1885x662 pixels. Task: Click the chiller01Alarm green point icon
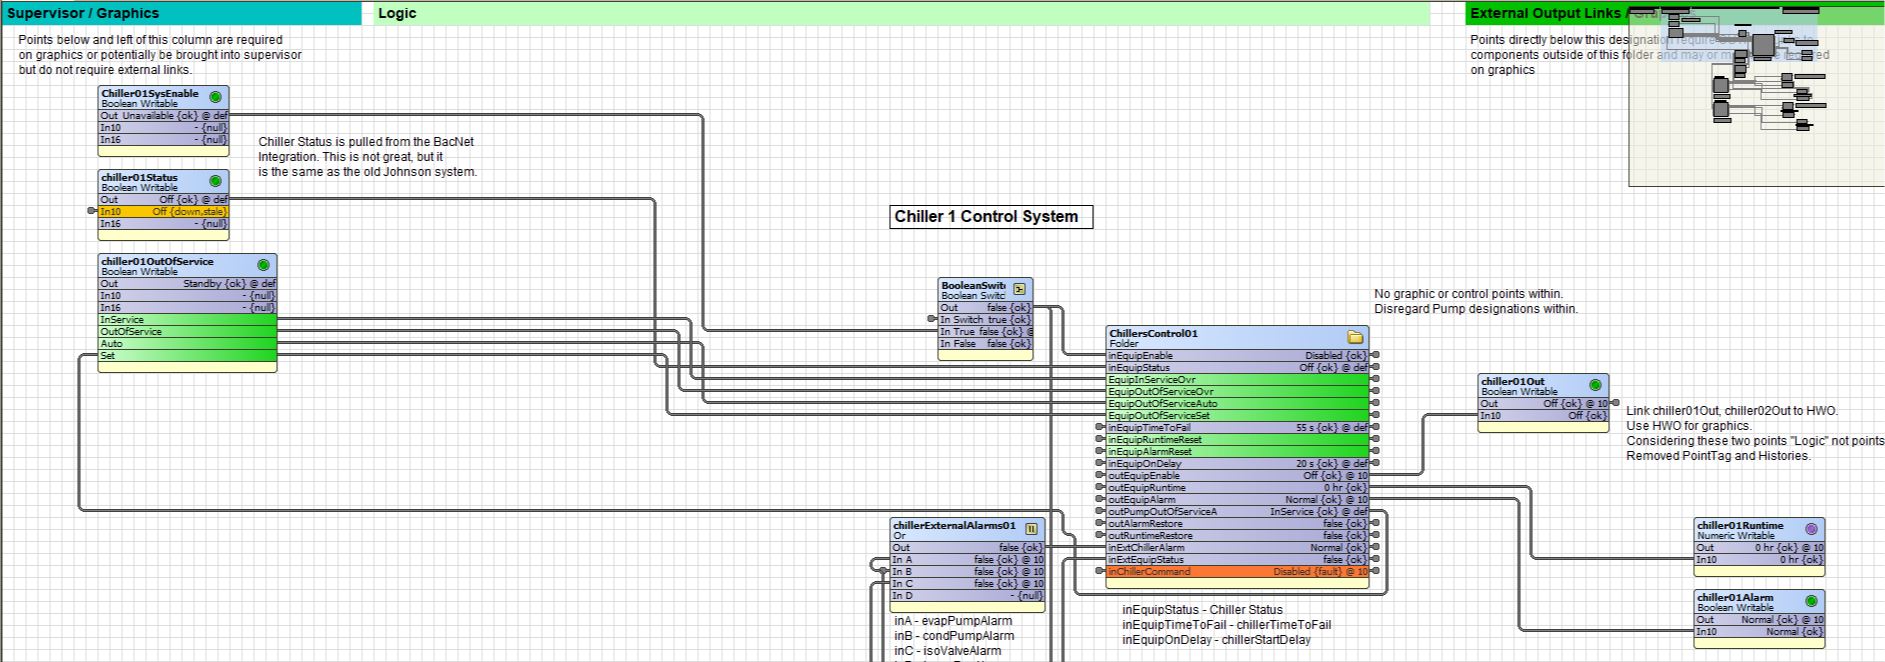pyautogui.click(x=1811, y=601)
